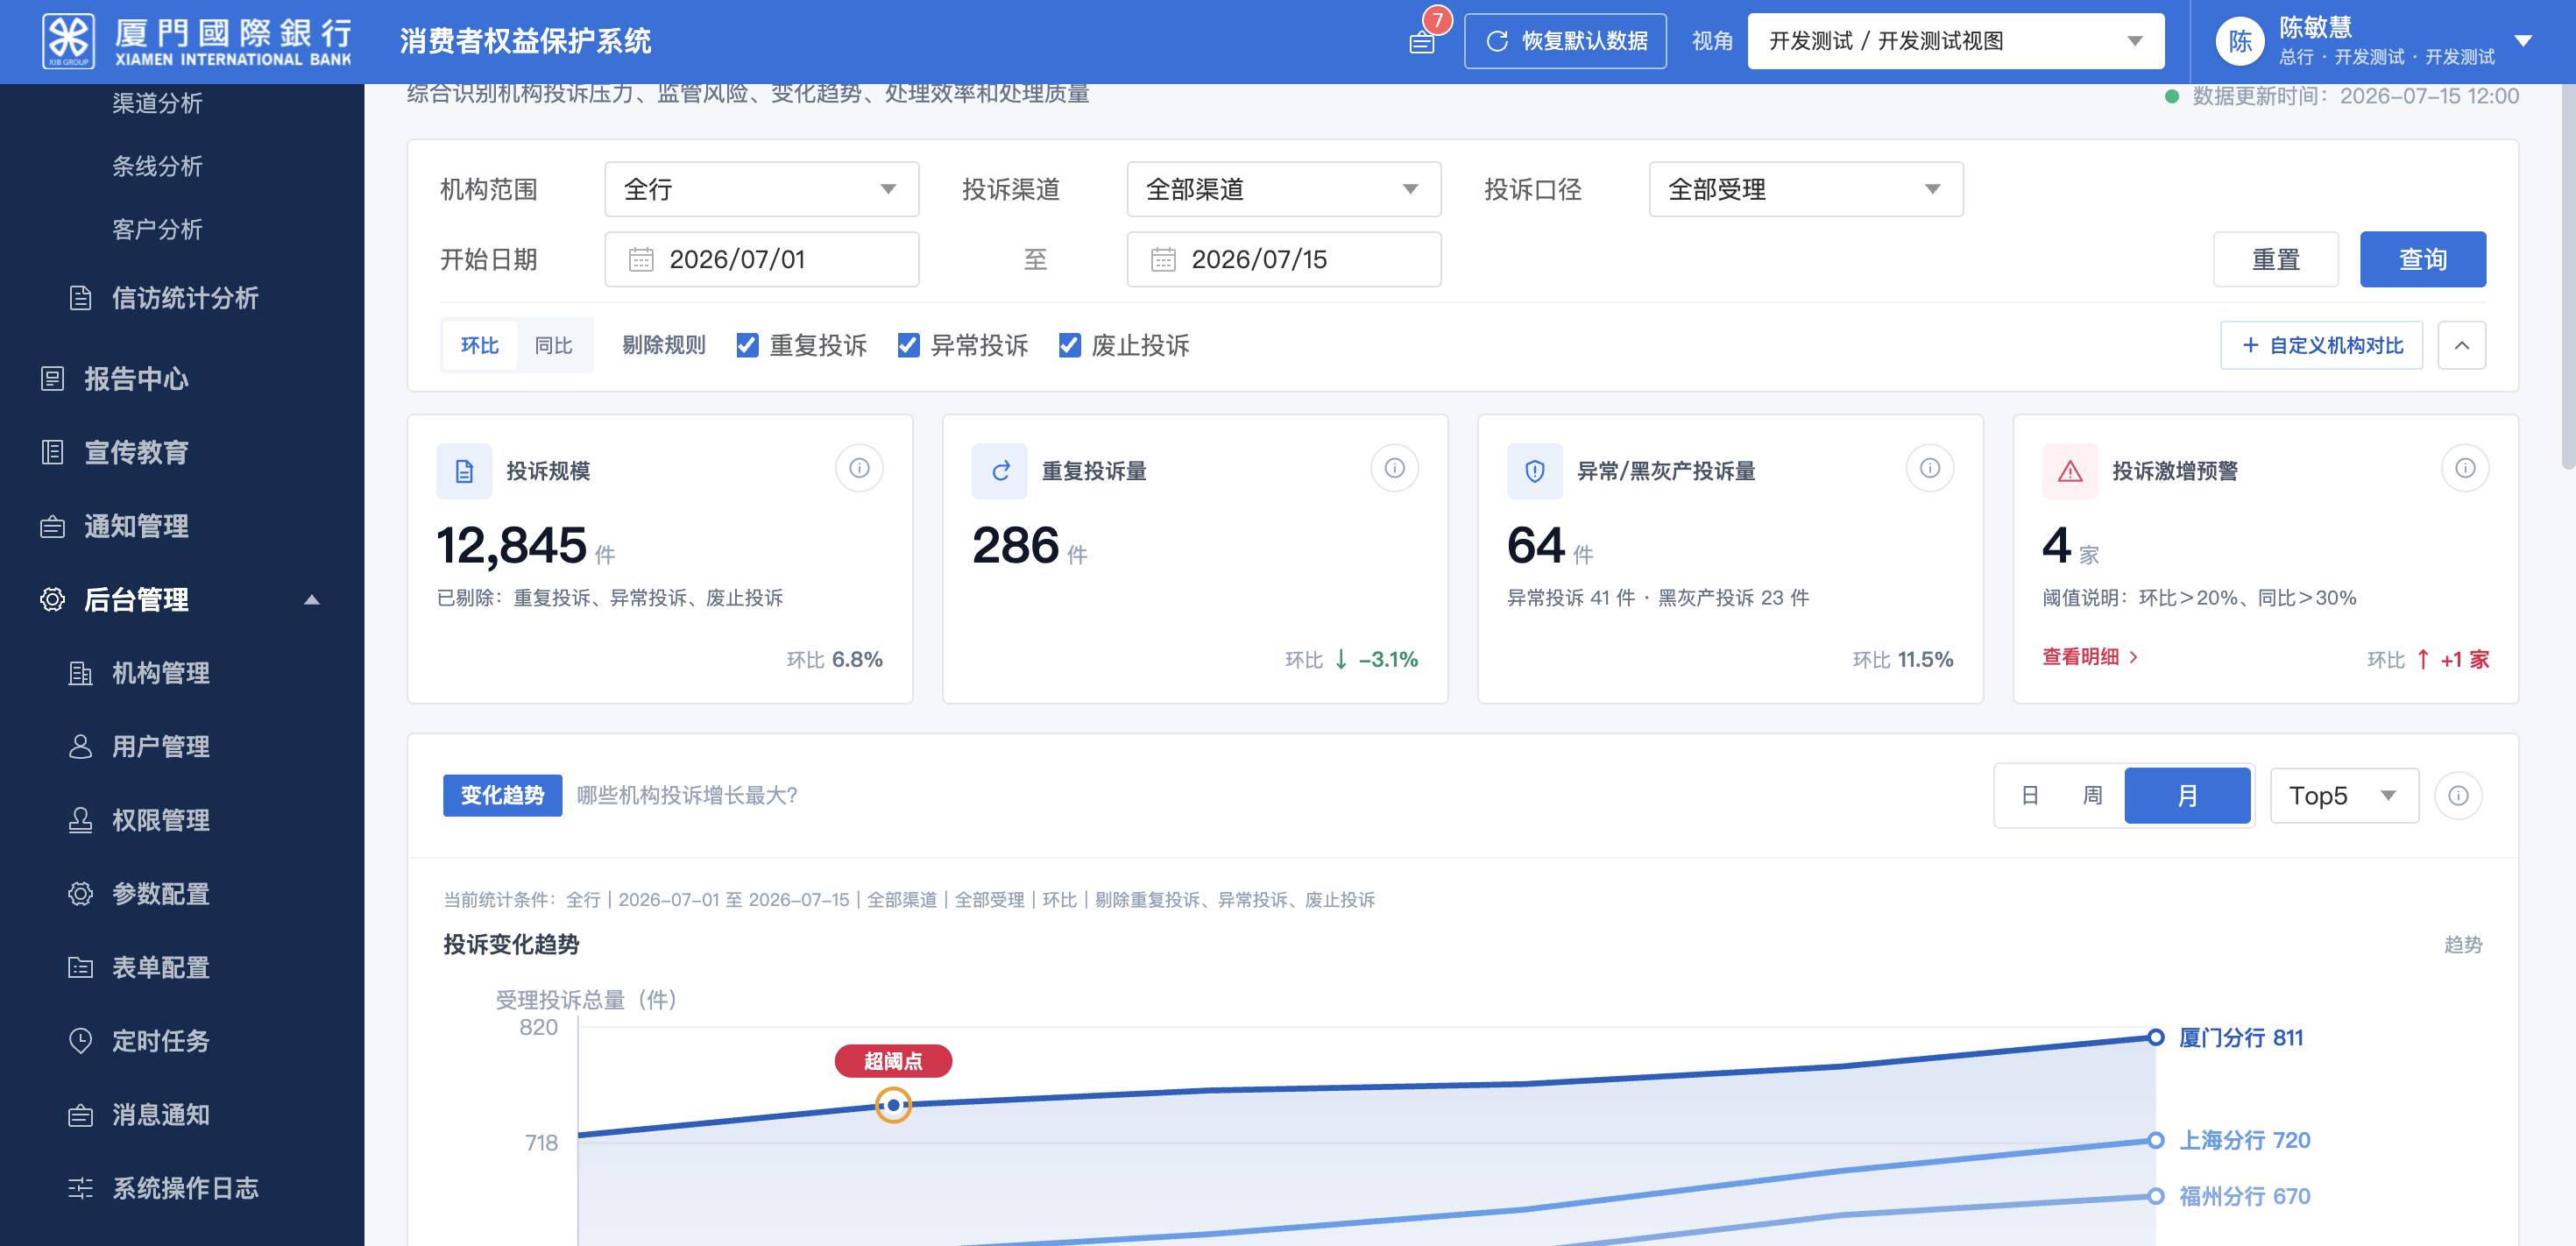Click the 表单配置 form icon
The height and width of the screenshot is (1246, 2576).
click(x=80, y=967)
